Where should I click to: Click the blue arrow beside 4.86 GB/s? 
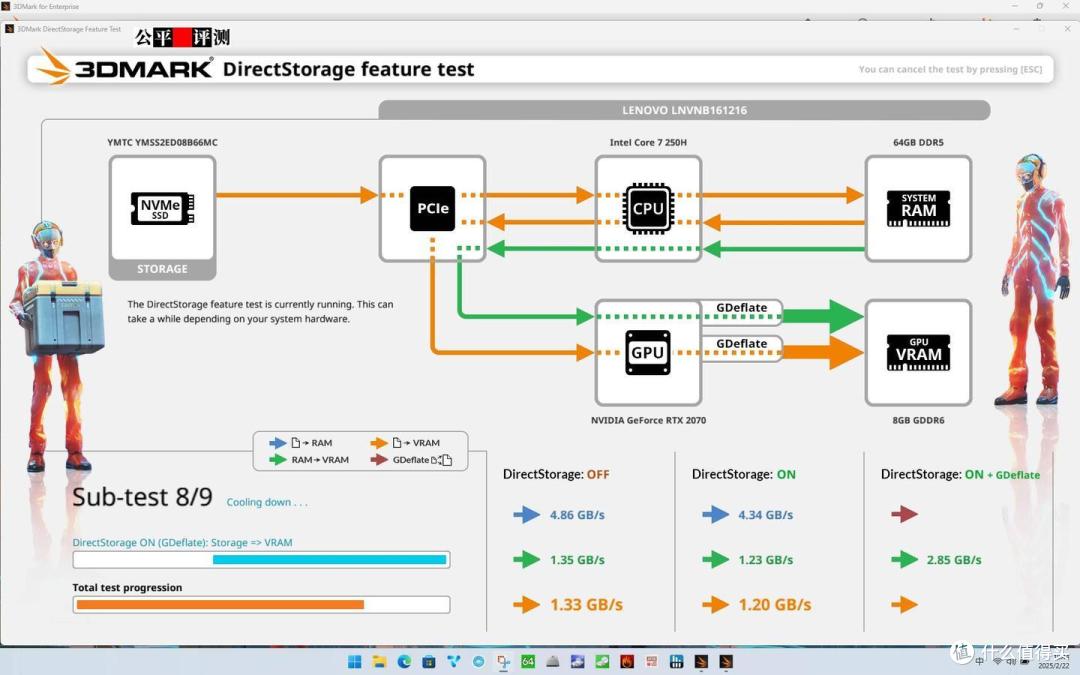527,515
